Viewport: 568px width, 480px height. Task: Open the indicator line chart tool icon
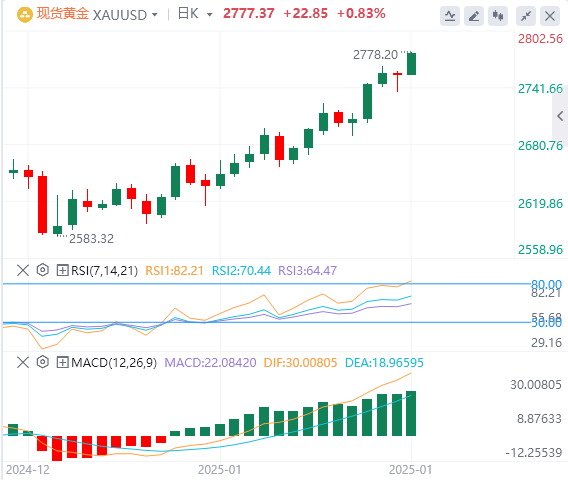point(450,16)
